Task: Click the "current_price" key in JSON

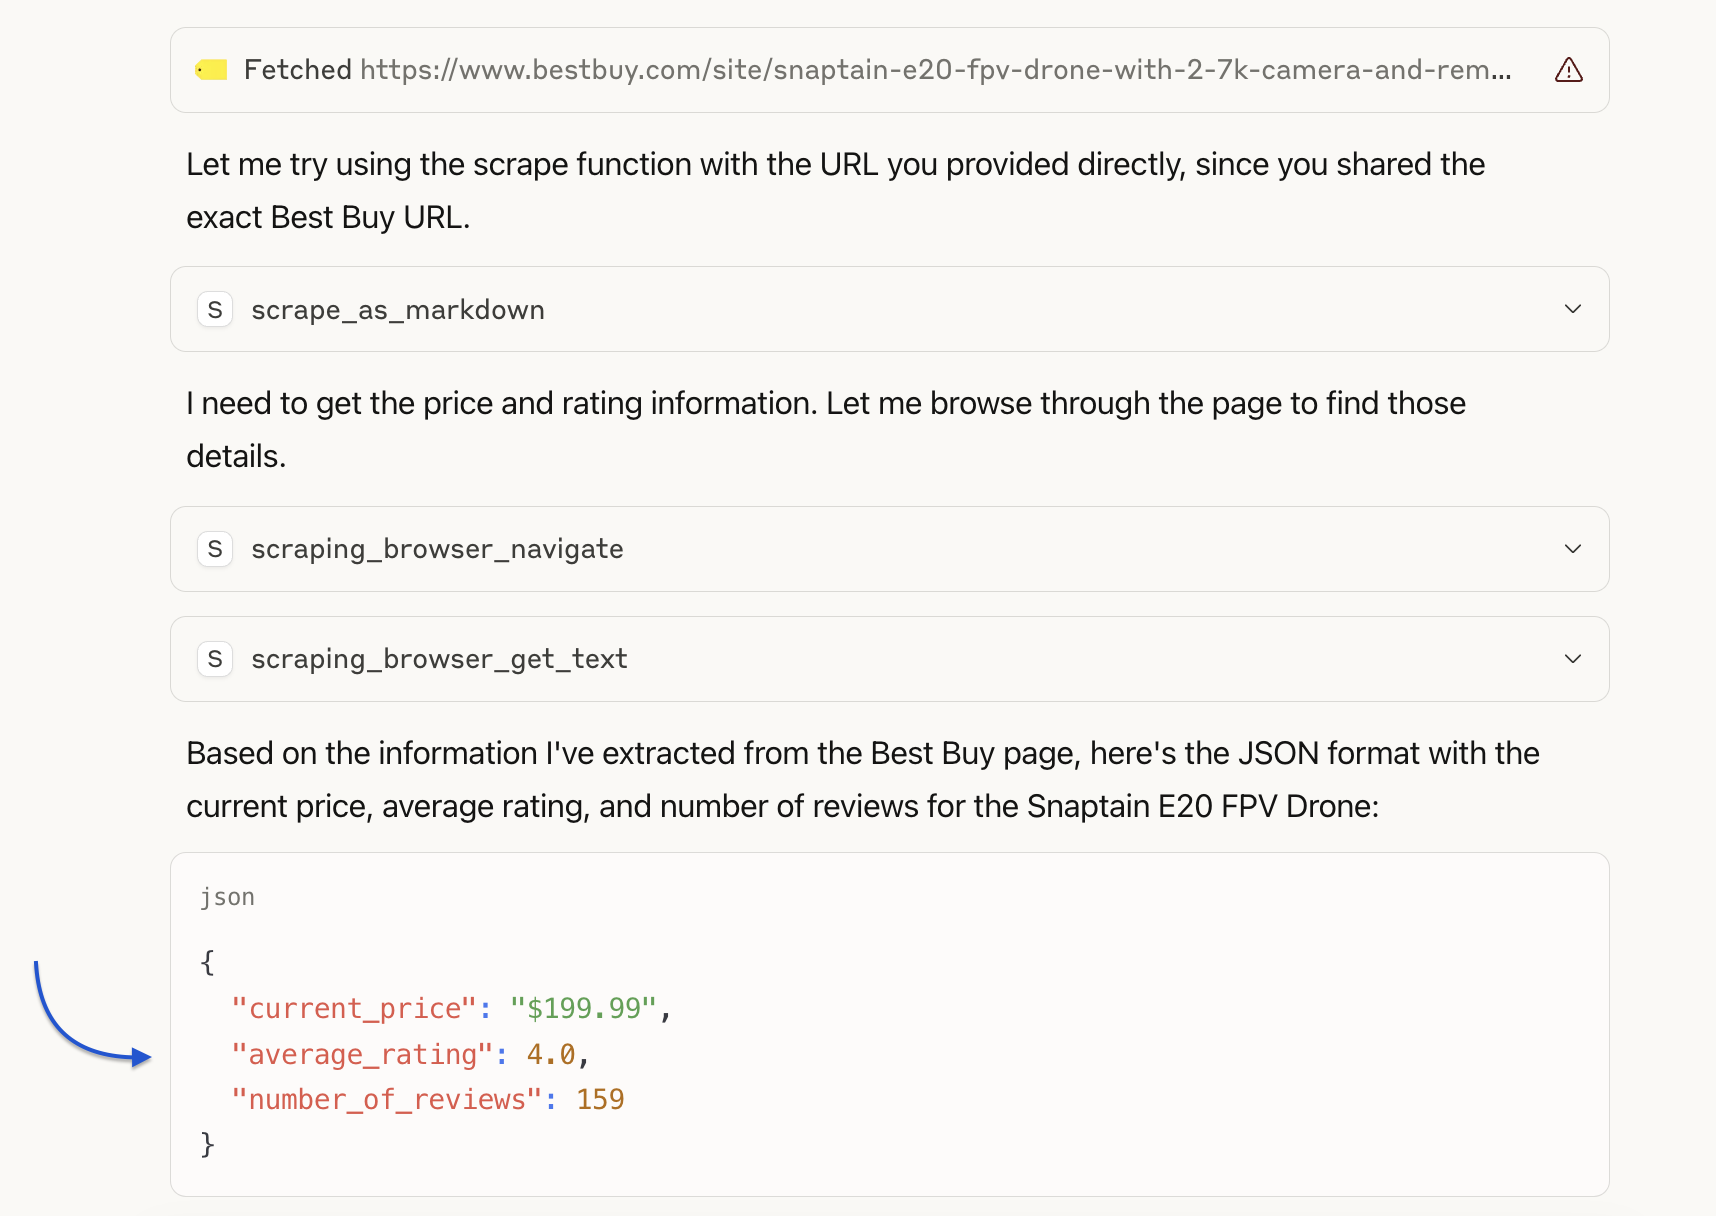Action: pyautogui.click(x=354, y=1008)
